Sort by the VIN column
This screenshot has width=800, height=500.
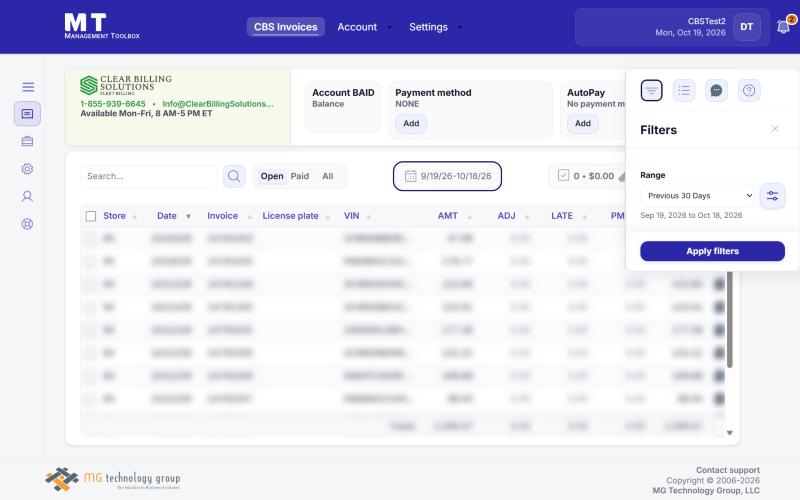(352, 216)
